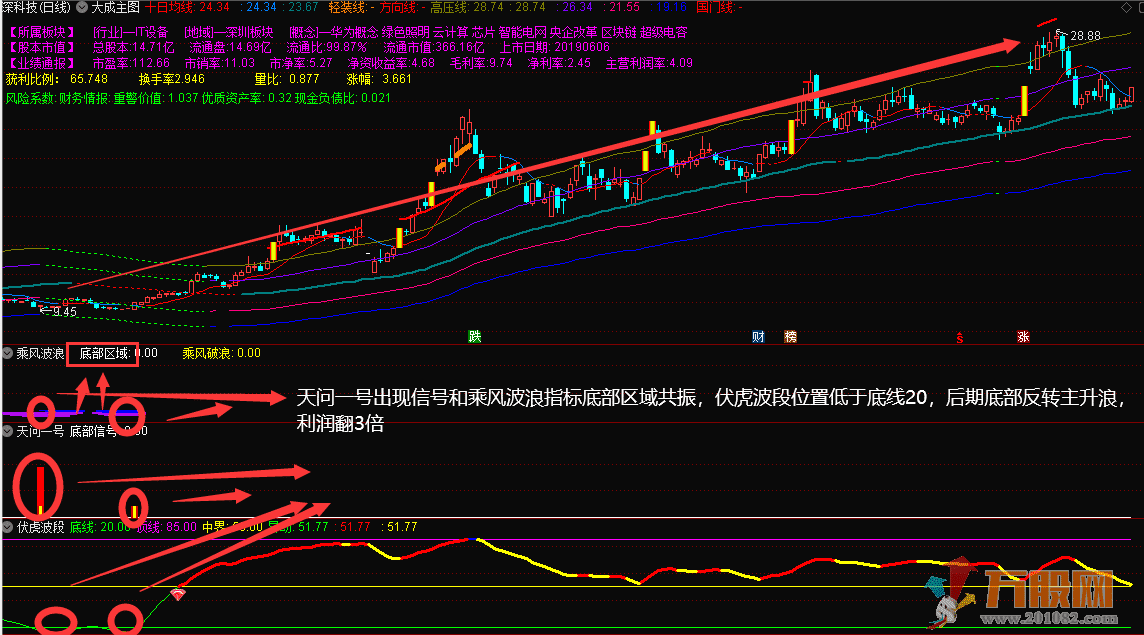This screenshot has width=1144, height=635.
Task: Click the red $ event marker
Action: [x=959, y=337]
